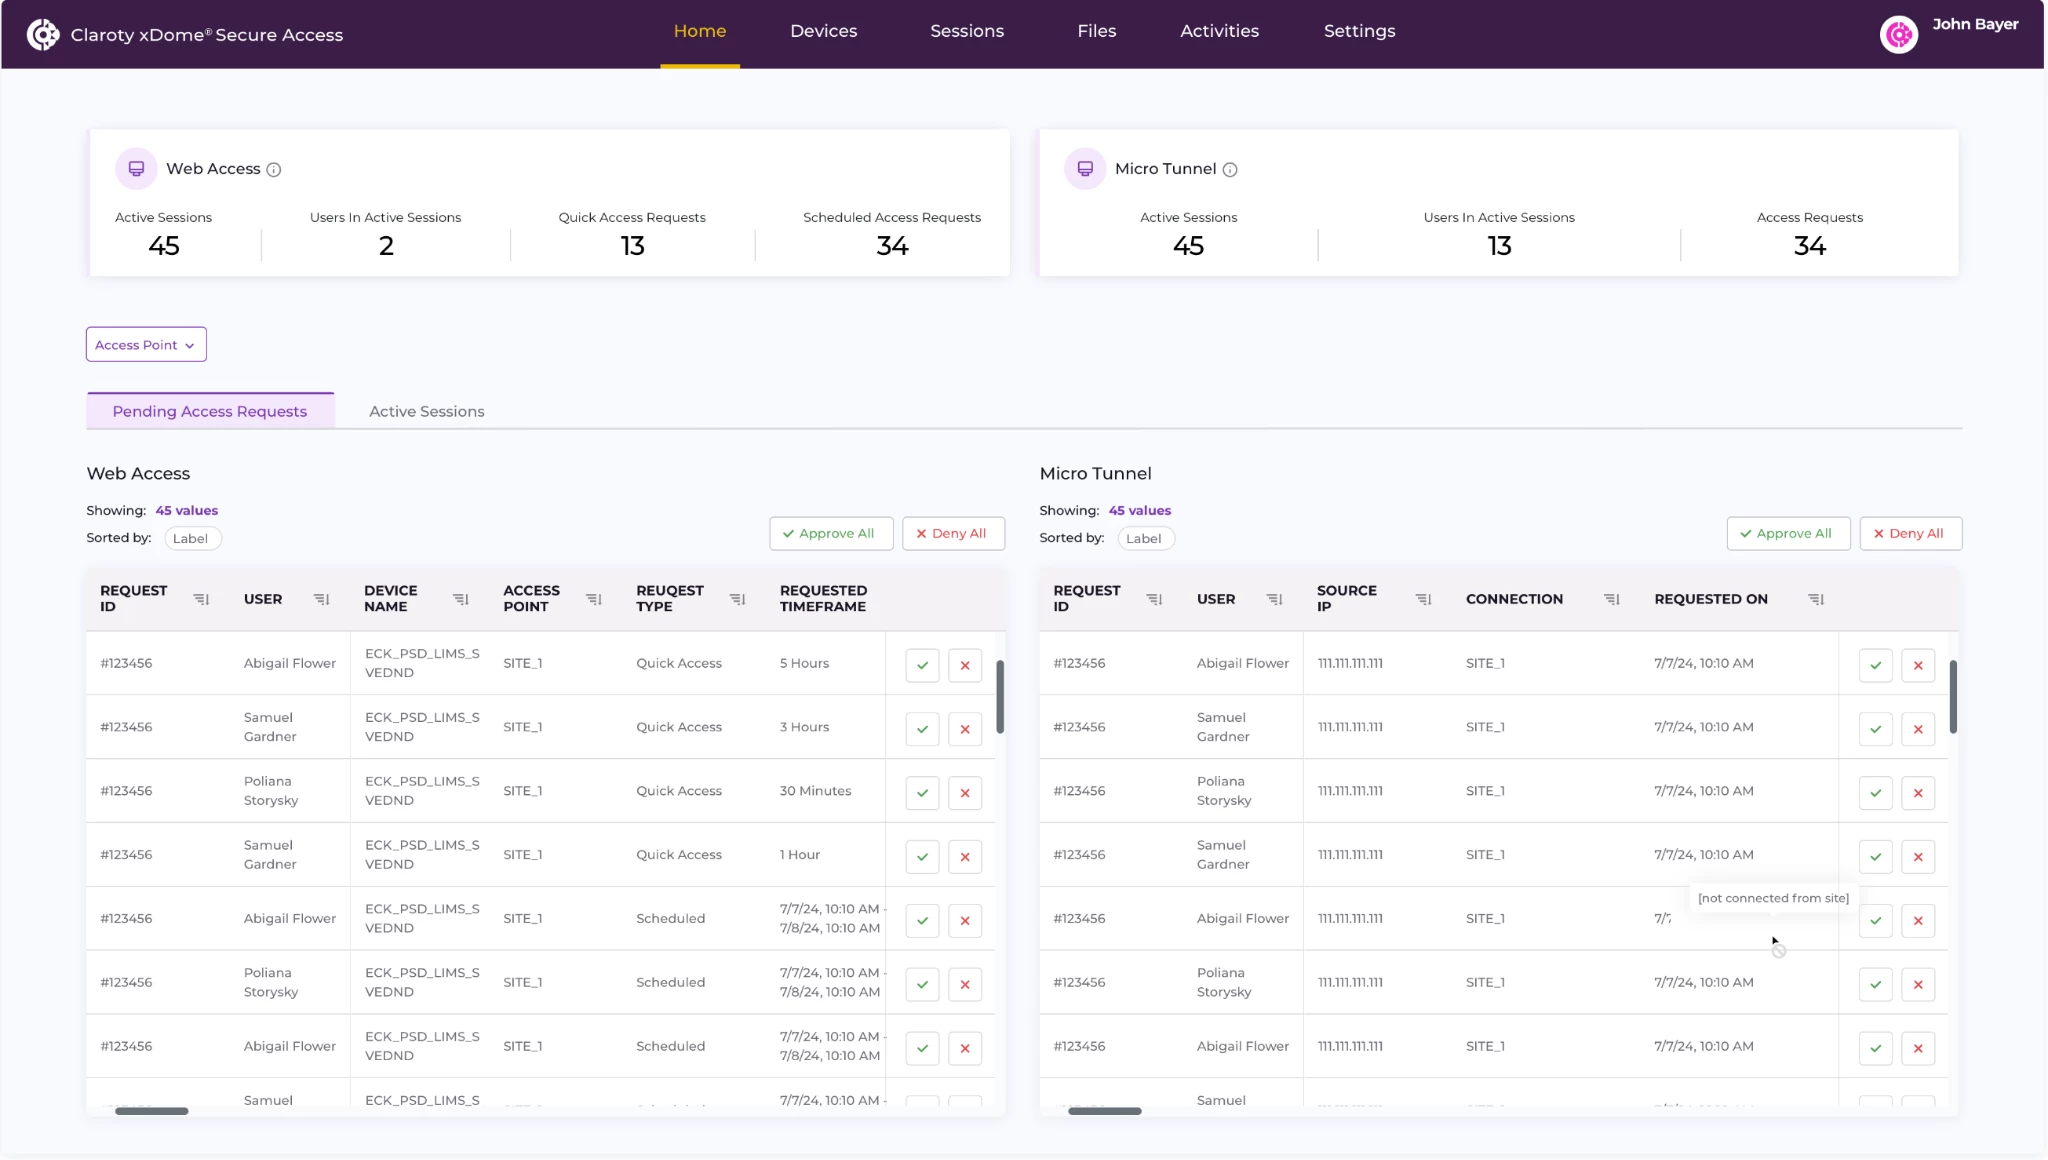The height and width of the screenshot is (1160, 2048).
Task: Click Web Access info icon
Action: (273, 170)
